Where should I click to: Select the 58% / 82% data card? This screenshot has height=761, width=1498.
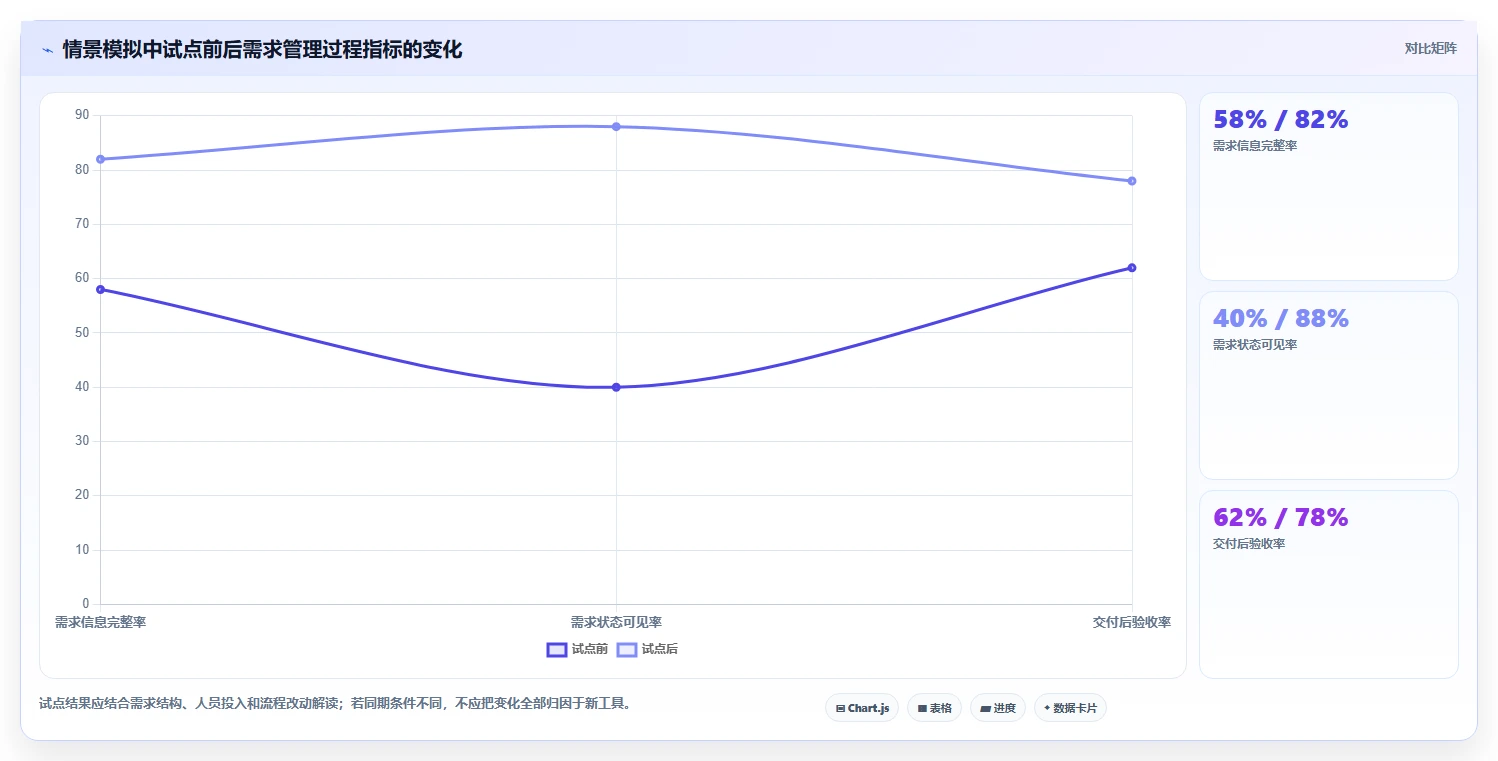1328,186
